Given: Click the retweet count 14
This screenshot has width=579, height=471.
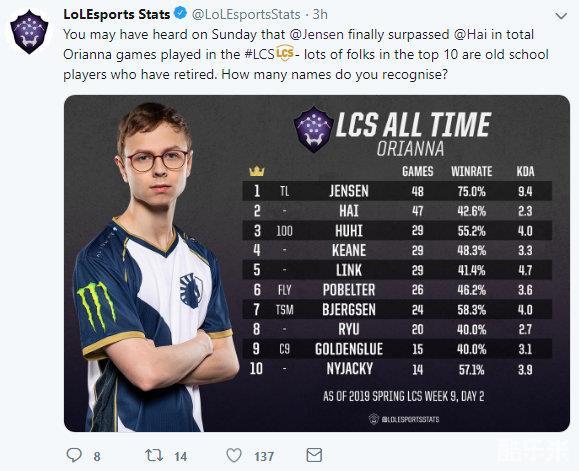Looking at the screenshot, I should click(x=181, y=457).
